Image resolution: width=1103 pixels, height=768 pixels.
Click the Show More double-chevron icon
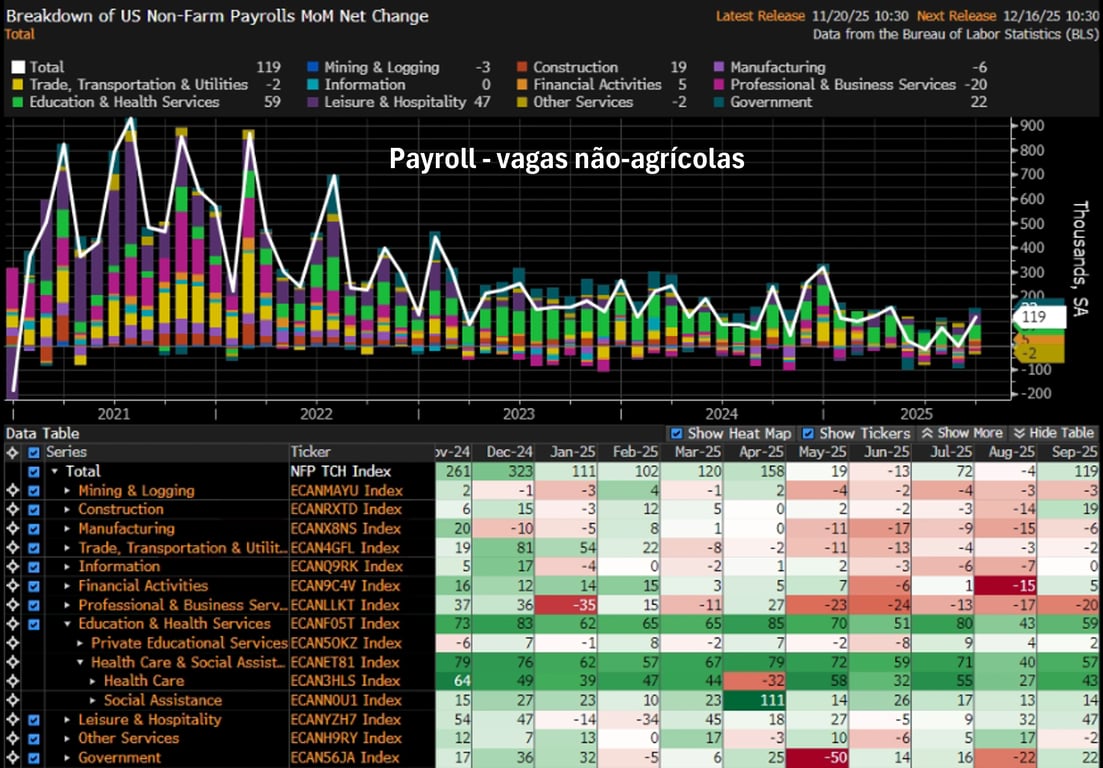pyautogui.click(x=927, y=434)
